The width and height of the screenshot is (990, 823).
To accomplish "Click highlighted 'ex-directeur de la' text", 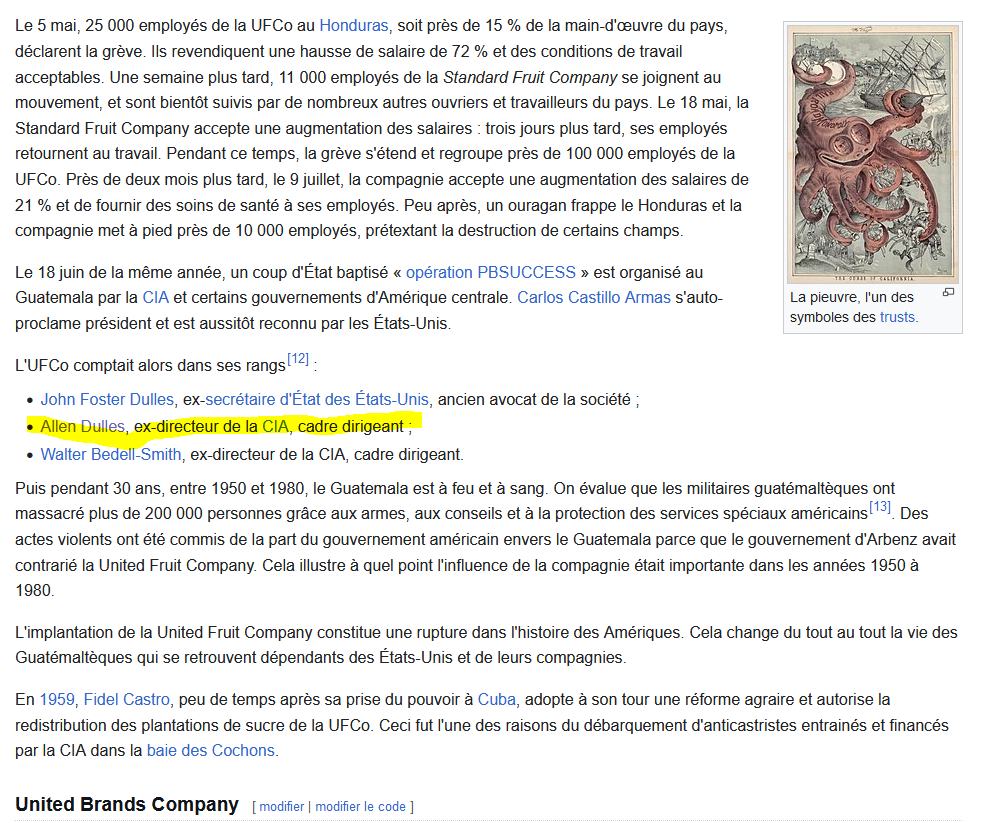I will [196, 427].
